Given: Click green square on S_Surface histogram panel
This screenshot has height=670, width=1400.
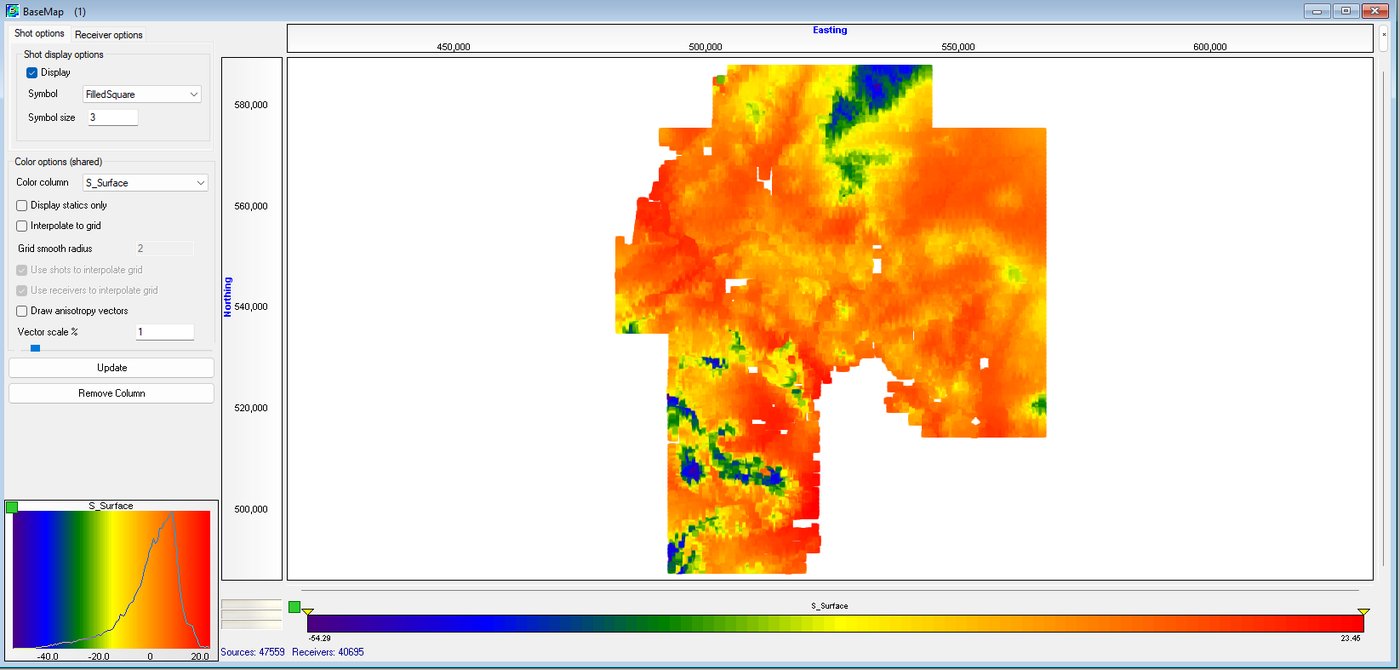Looking at the screenshot, I should point(11,507).
